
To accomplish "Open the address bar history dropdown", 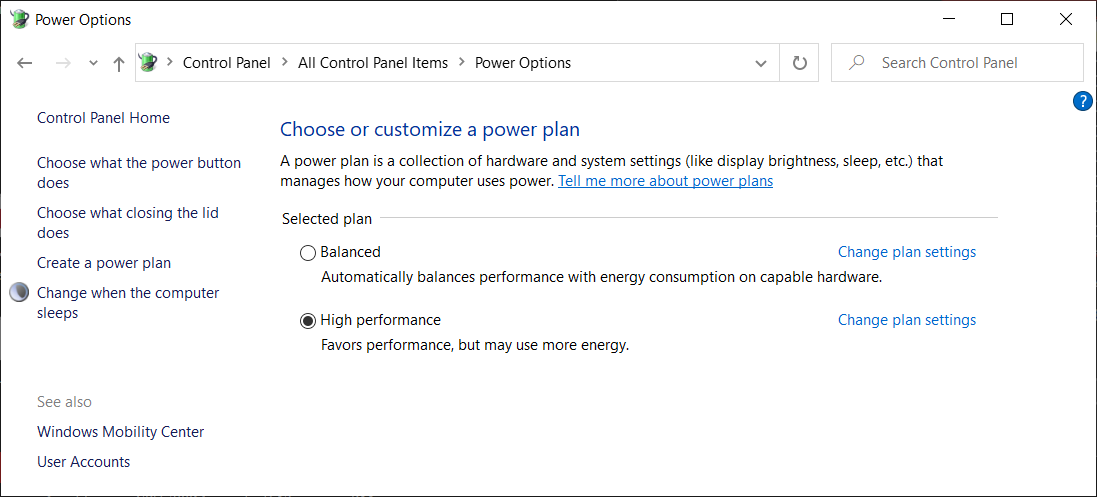I will coord(760,63).
